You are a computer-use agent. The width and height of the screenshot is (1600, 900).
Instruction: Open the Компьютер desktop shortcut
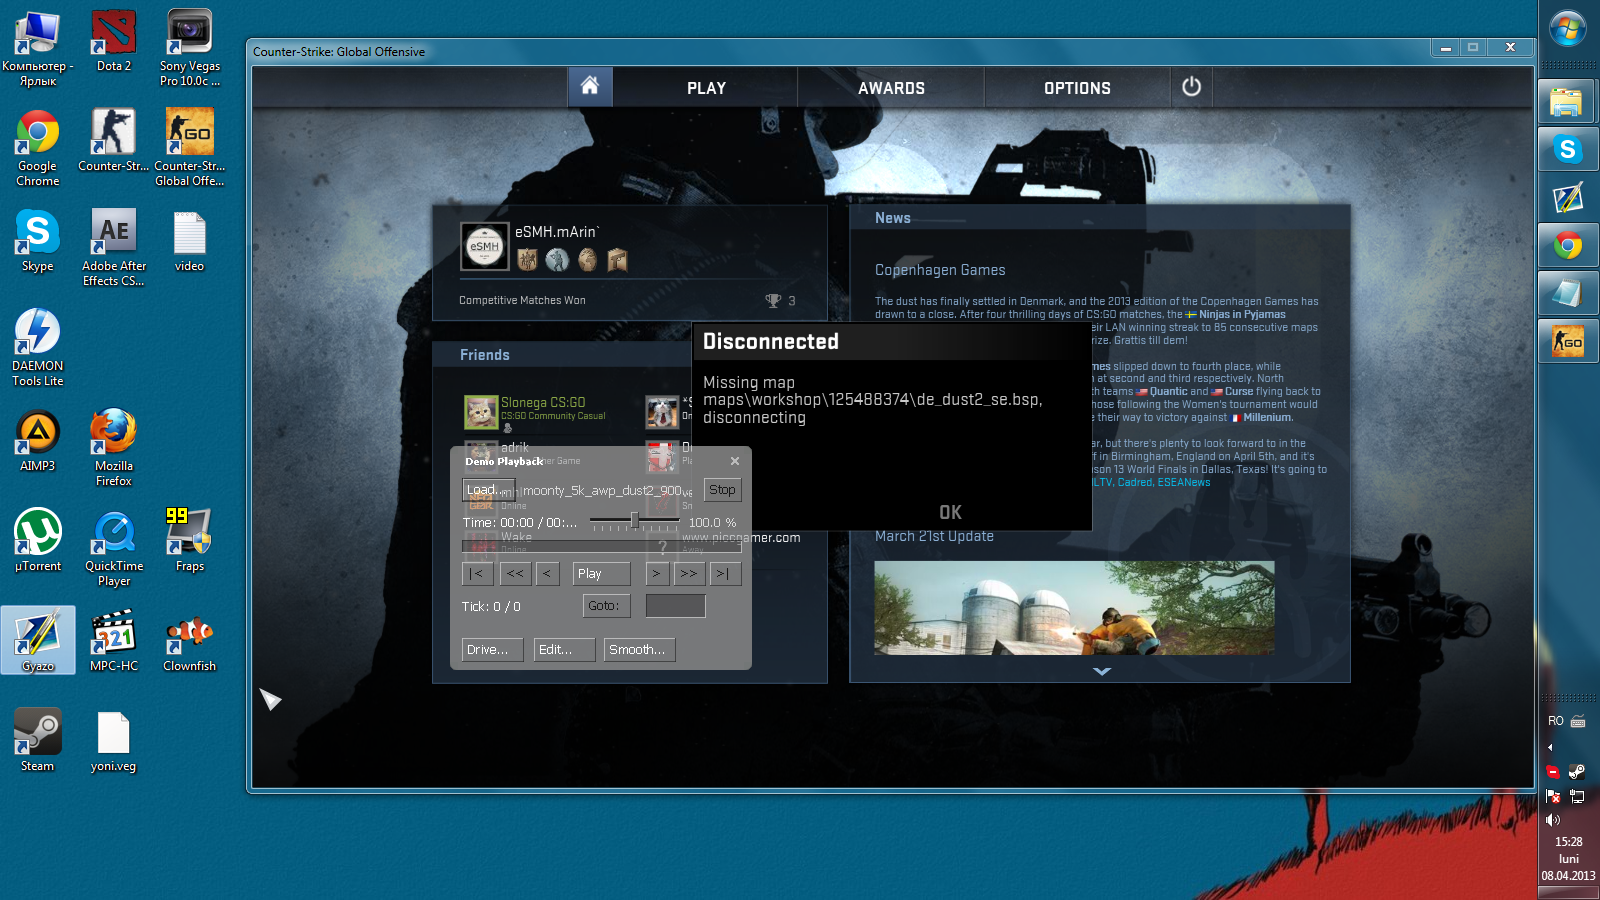(x=38, y=48)
